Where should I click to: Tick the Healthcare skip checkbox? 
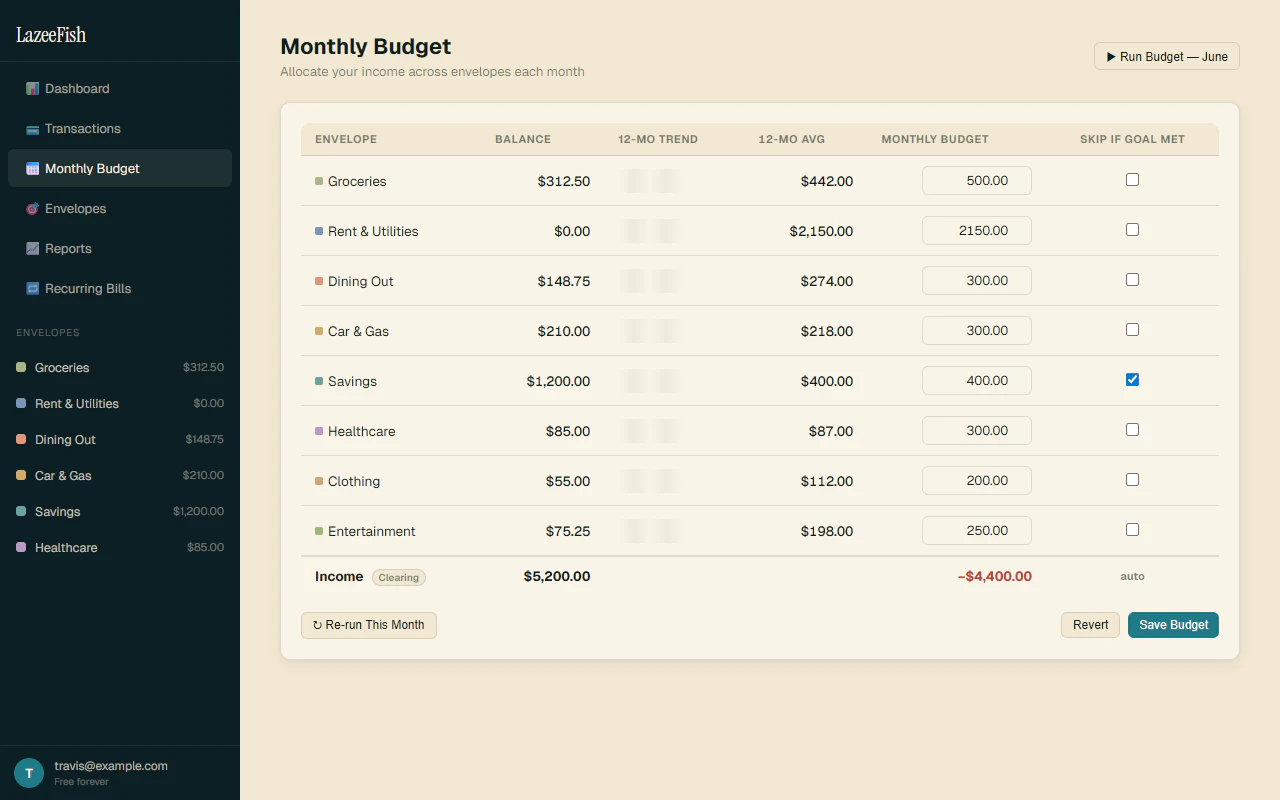pyautogui.click(x=1132, y=430)
